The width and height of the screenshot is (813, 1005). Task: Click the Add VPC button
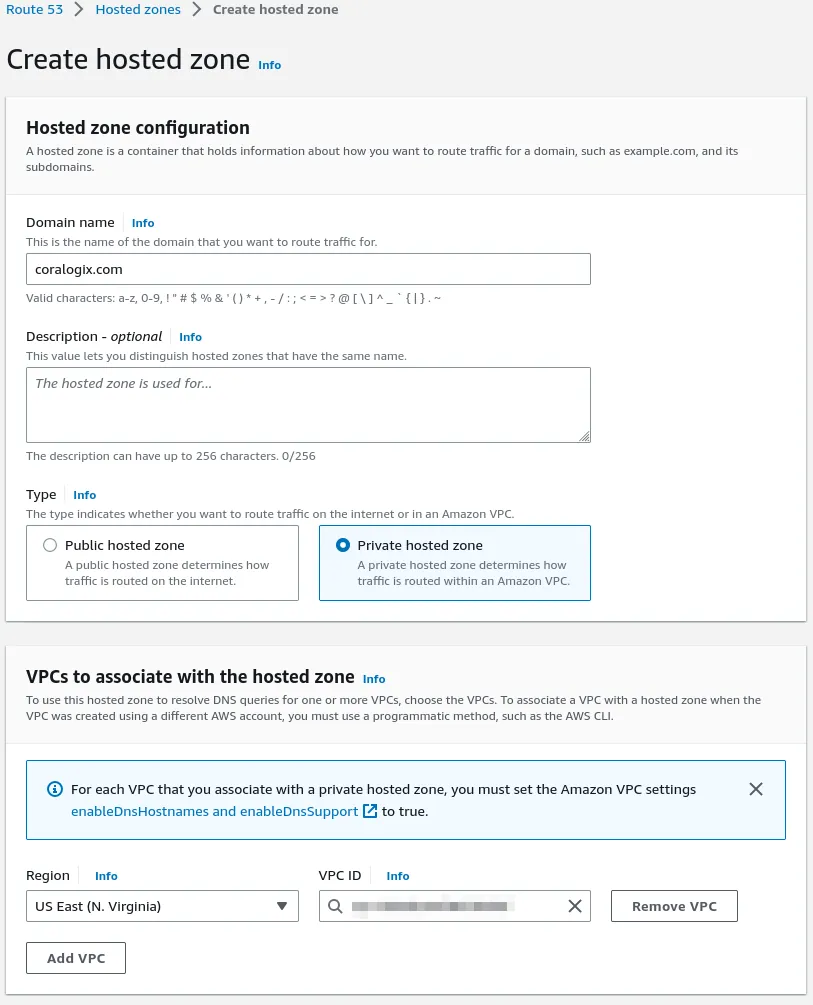[76, 958]
